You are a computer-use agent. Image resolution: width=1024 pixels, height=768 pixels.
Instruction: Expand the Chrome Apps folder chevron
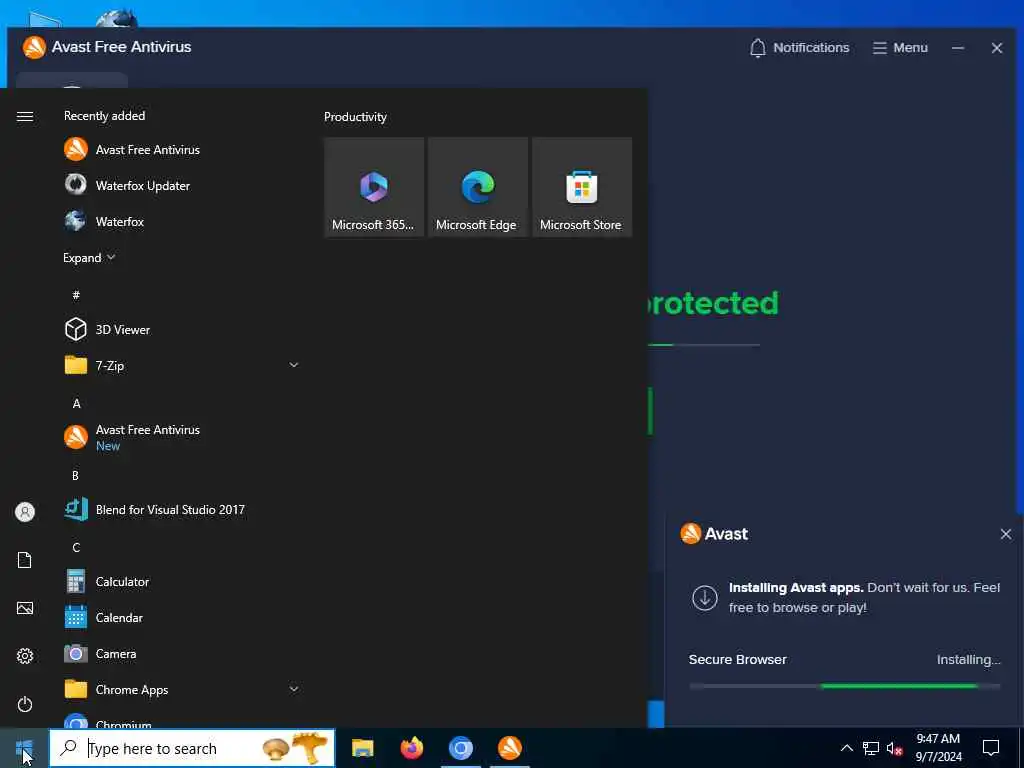(294, 689)
